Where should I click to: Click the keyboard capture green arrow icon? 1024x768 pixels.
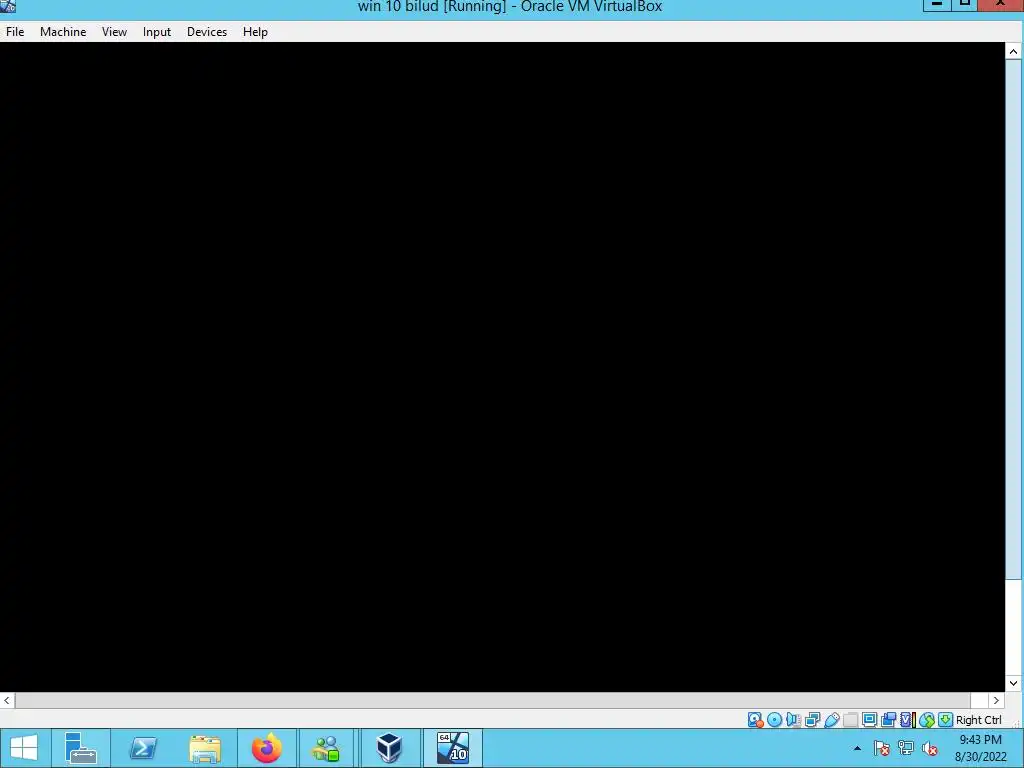pyautogui.click(x=945, y=720)
